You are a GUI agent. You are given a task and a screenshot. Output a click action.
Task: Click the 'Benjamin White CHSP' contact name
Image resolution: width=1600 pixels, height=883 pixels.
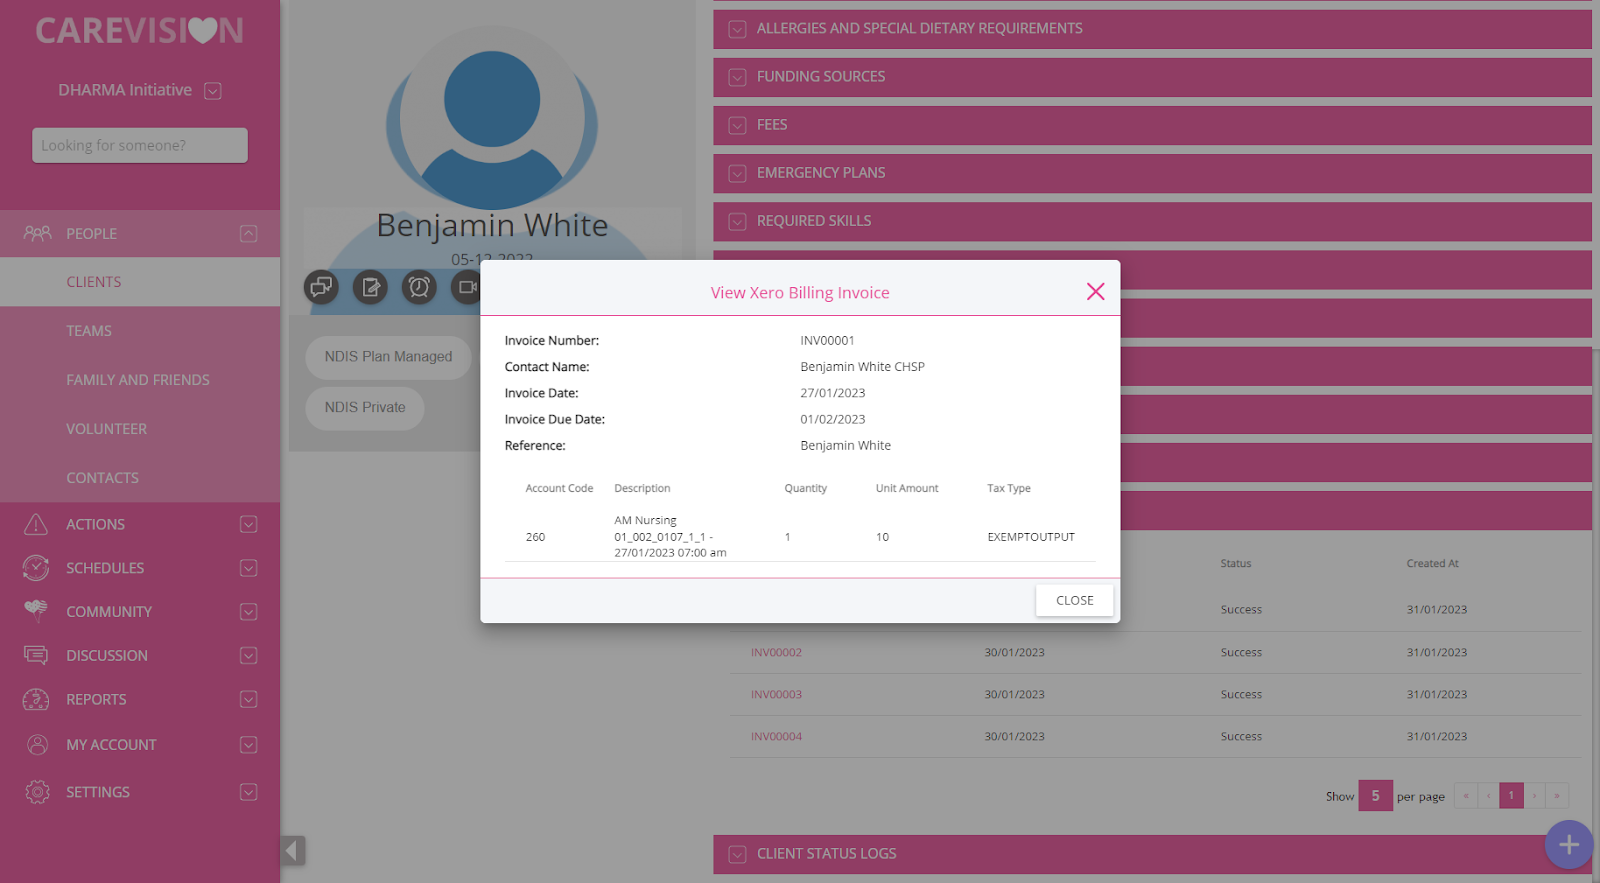point(862,367)
